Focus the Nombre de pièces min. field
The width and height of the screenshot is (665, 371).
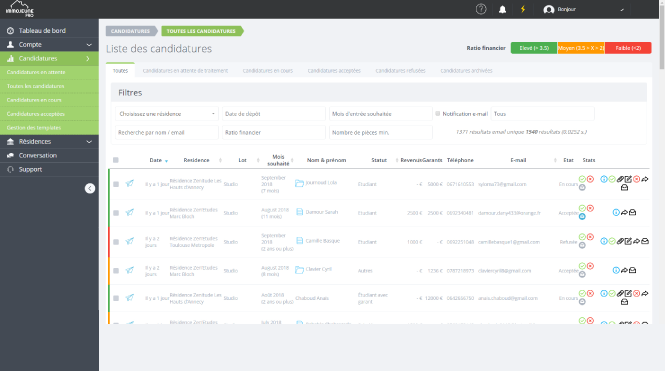(x=381, y=132)
